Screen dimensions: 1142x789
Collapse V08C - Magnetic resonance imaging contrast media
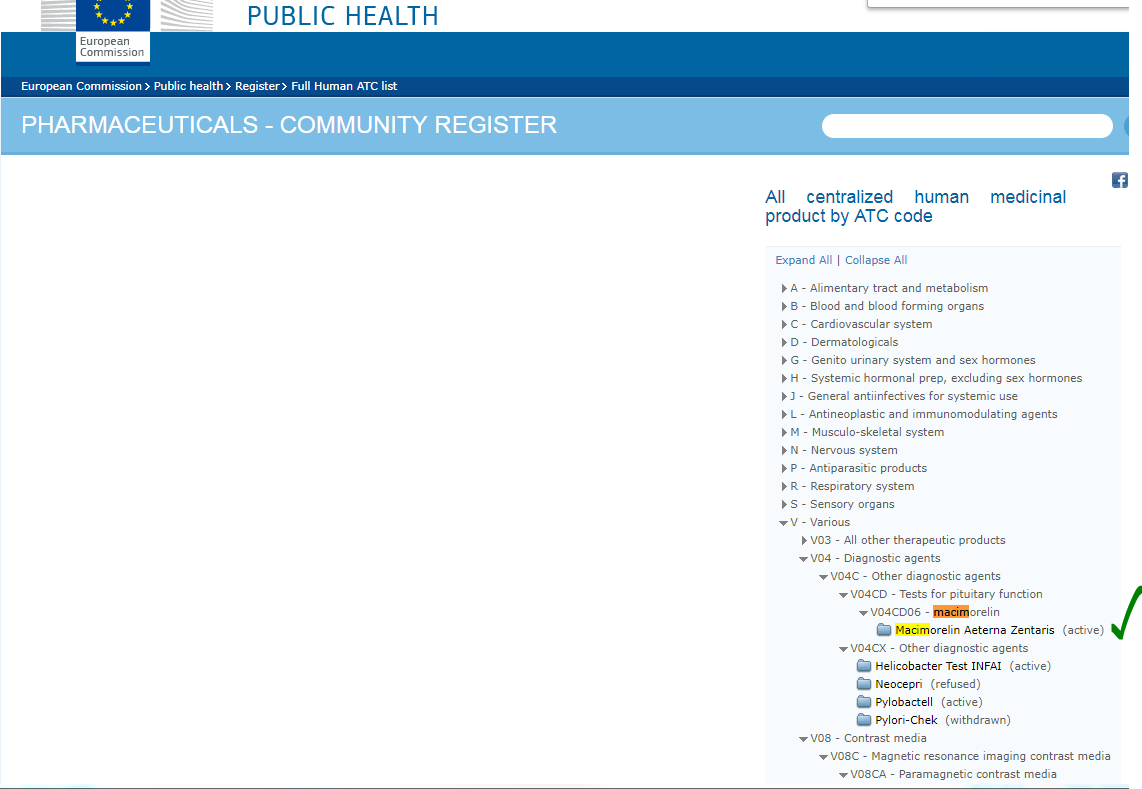pyautogui.click(x=823, y=757)
